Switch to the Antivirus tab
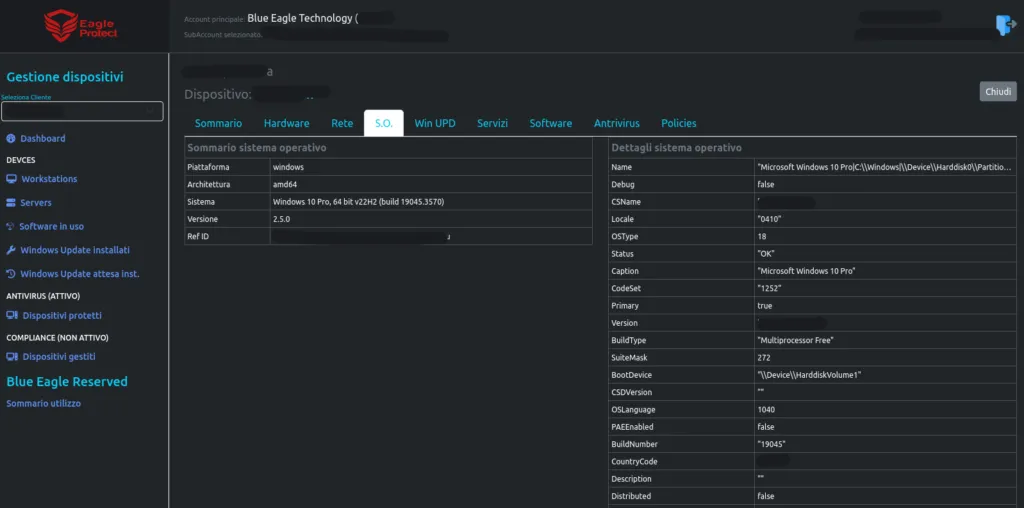 click(x=616, y=123)
